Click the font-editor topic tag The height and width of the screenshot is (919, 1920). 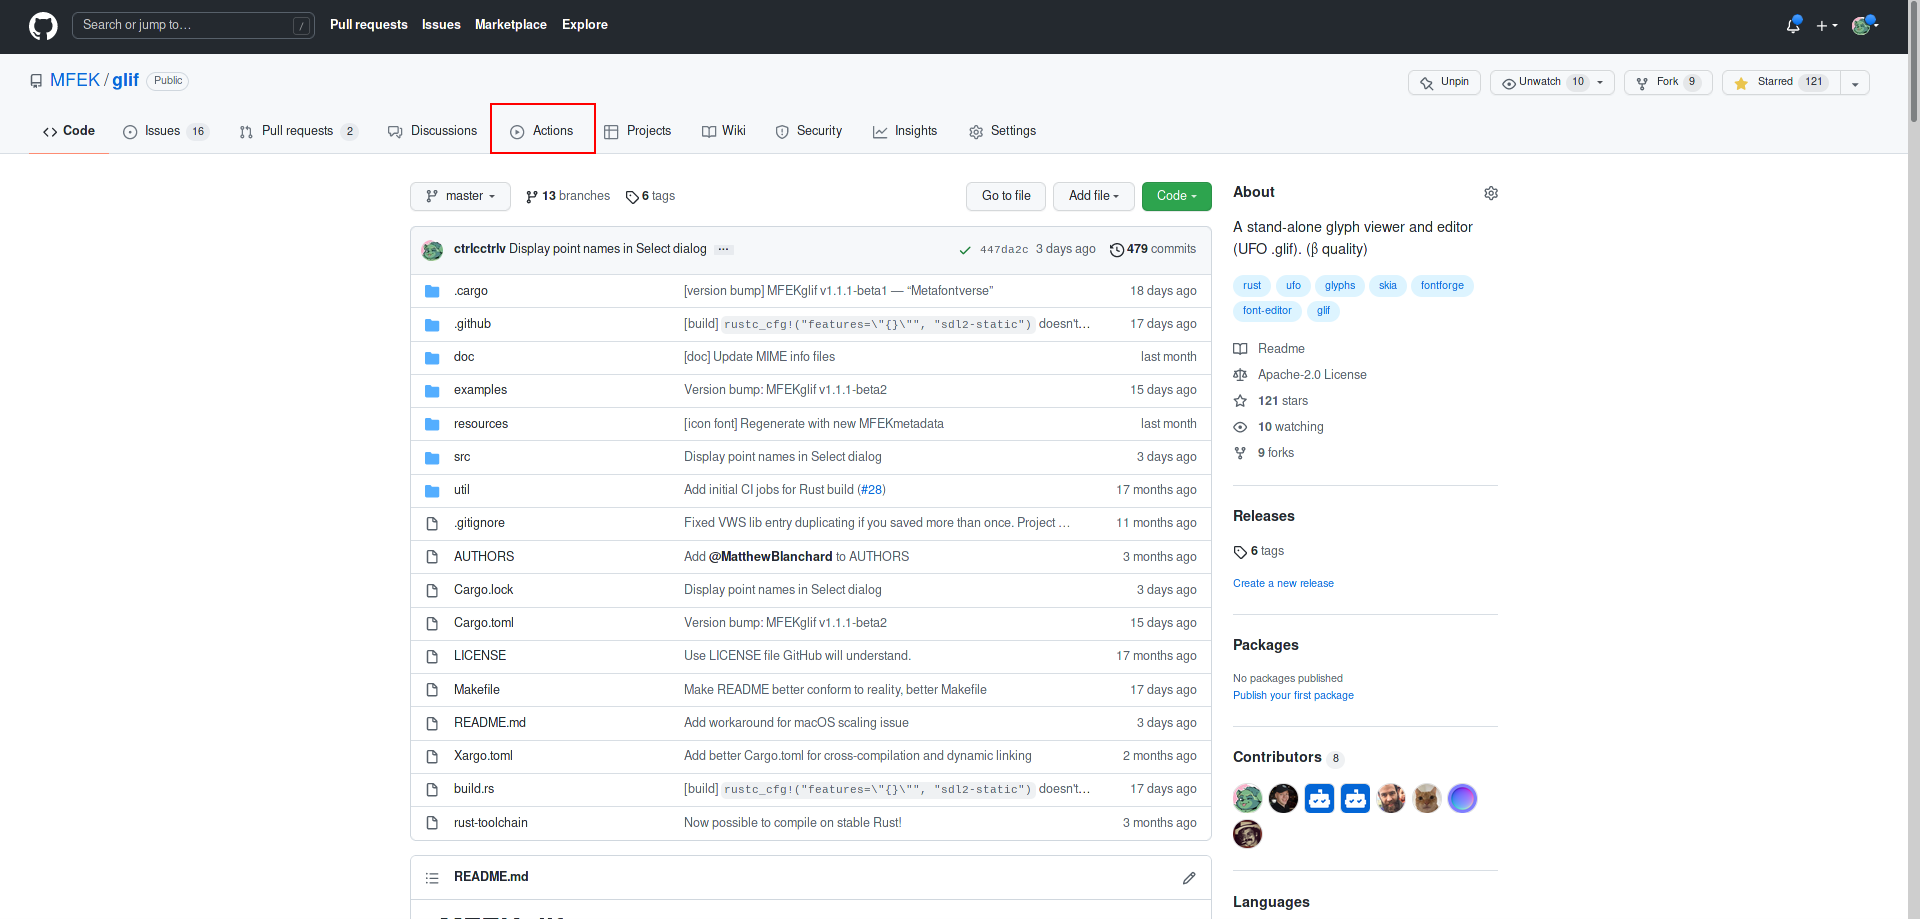1267,311
